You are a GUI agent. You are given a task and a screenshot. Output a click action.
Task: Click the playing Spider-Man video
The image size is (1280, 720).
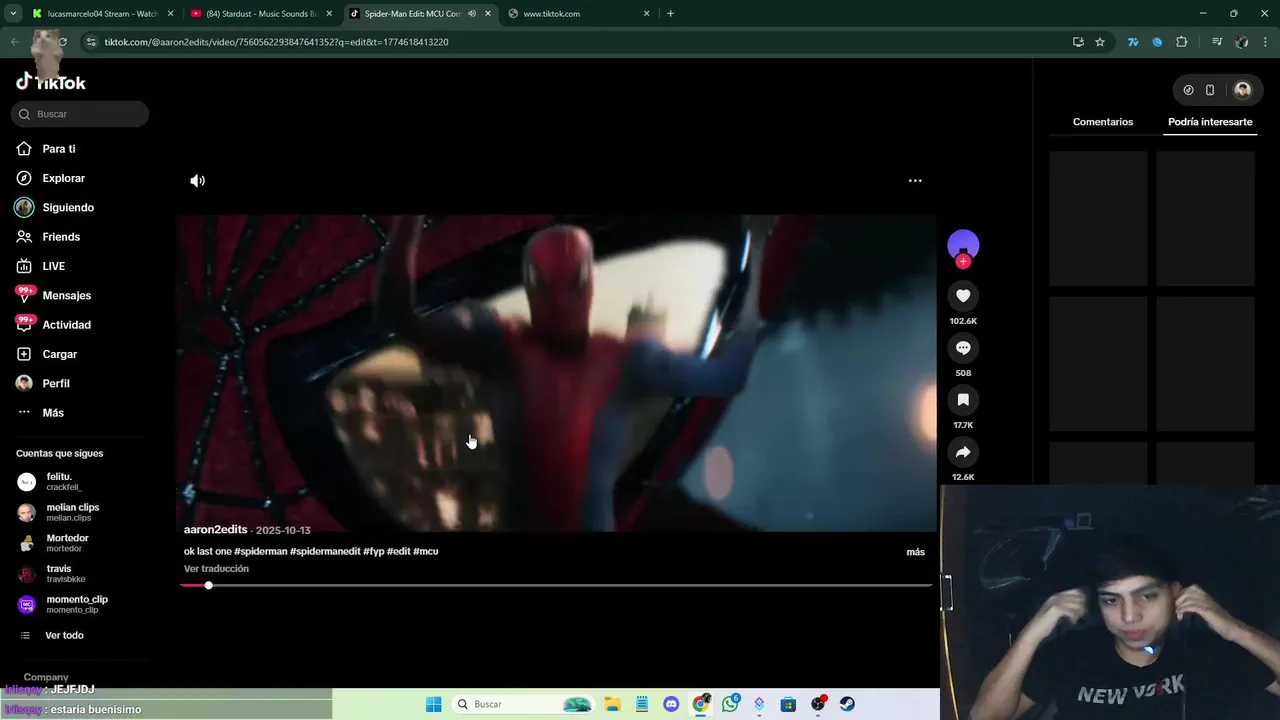coord(556,372)
